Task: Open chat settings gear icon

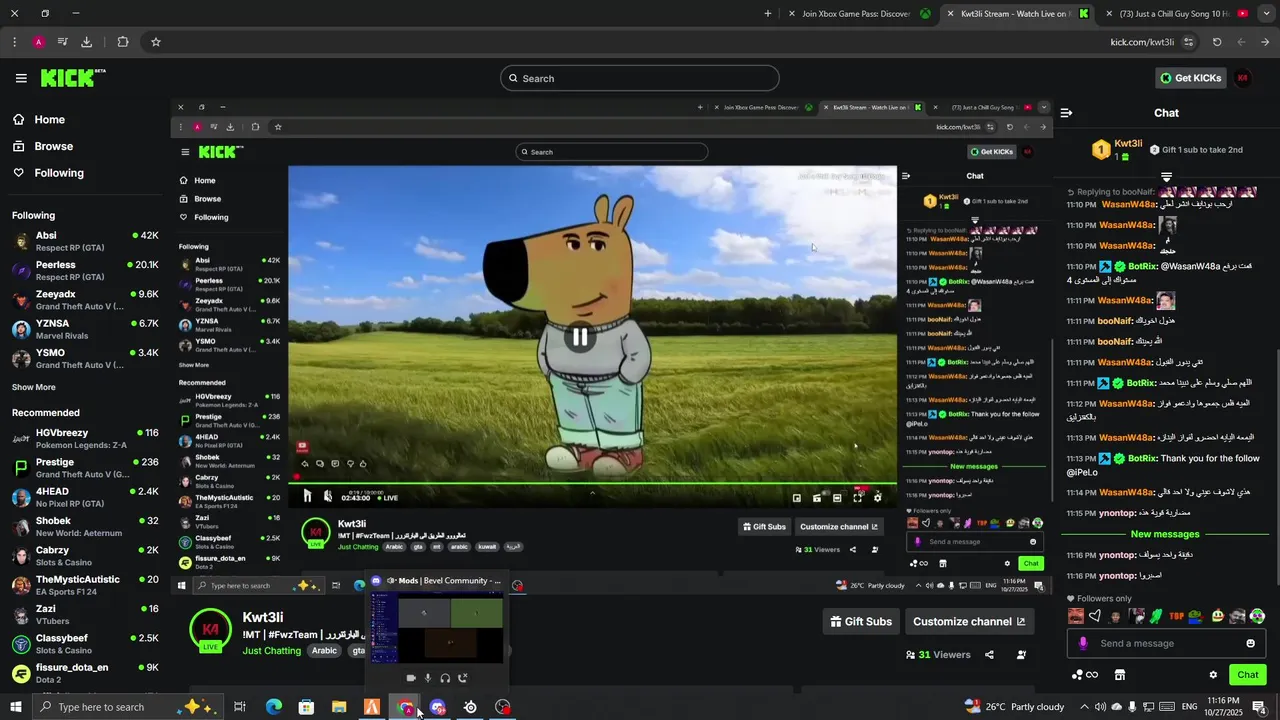Action: (1213, 675)
